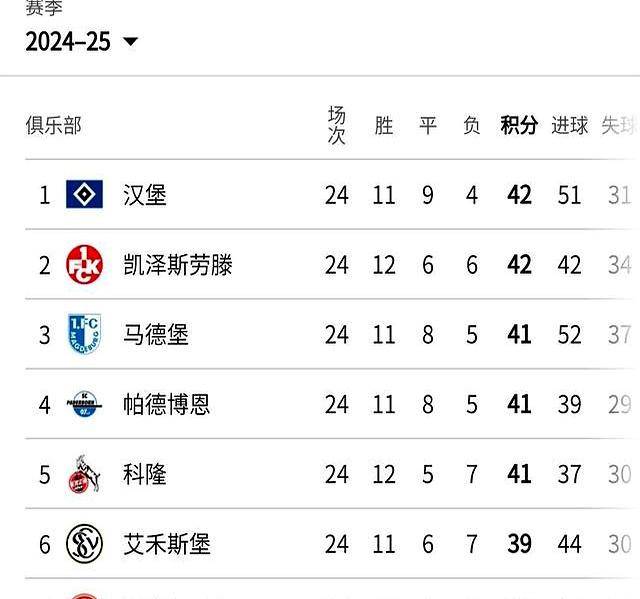The width and height of the screenshot is (640, 599).
Task: Open the 2024–25 season dropdown
Action: pos(82,41)
